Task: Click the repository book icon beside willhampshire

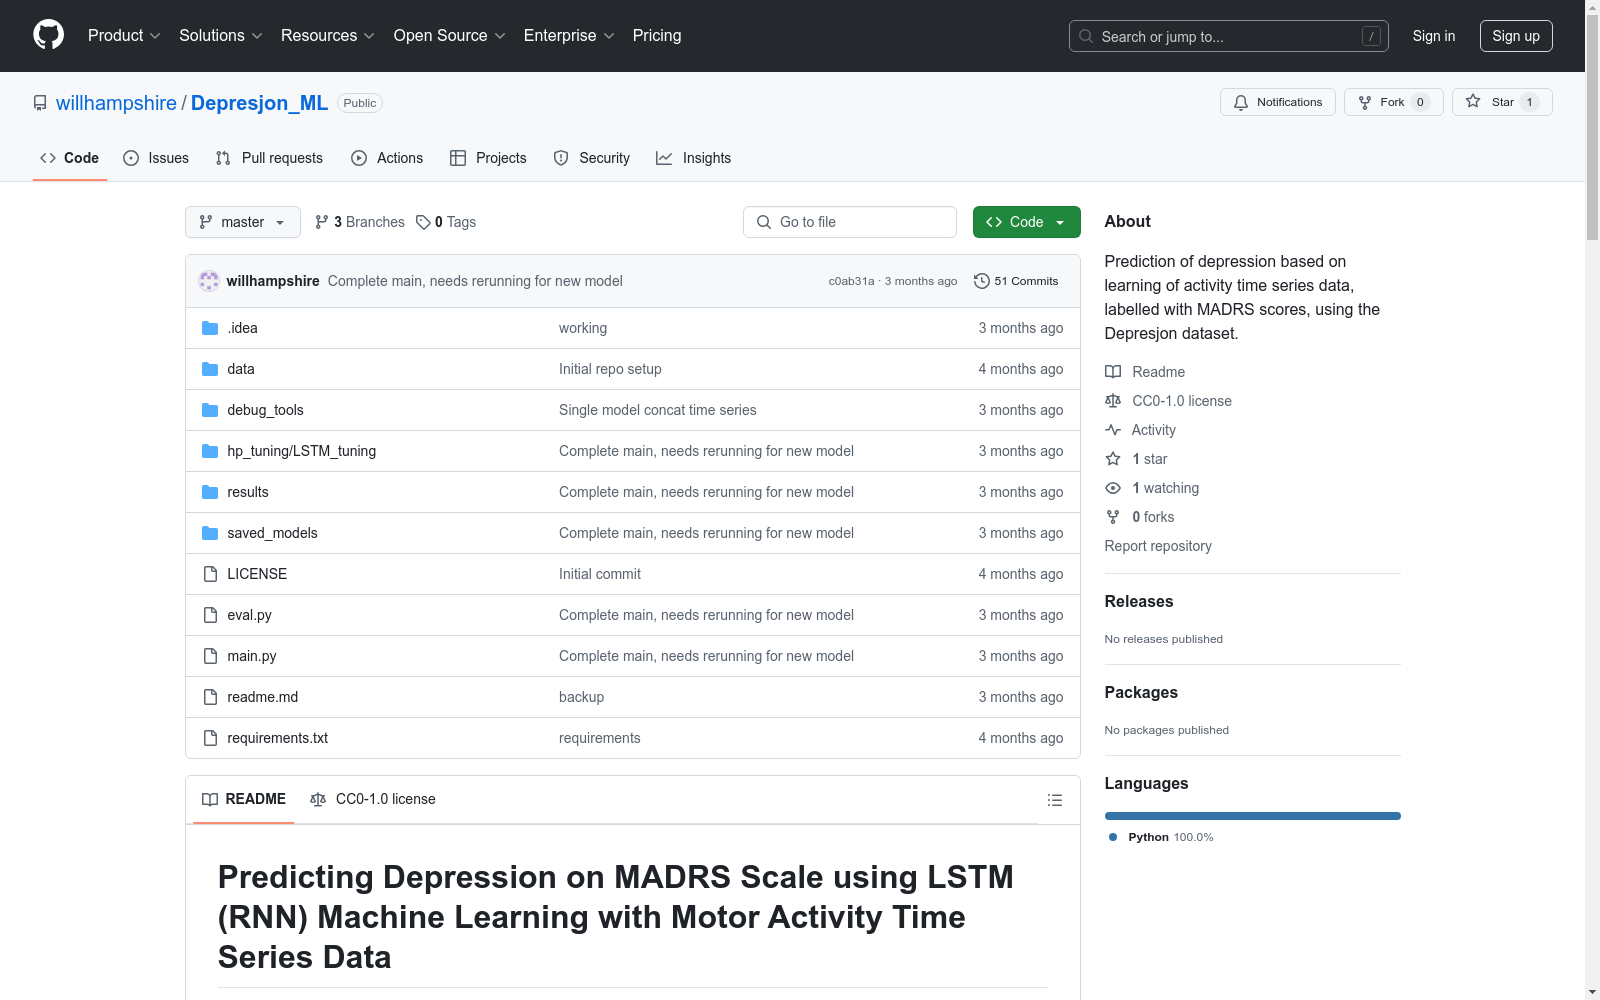Action: (x=40, y=103)
